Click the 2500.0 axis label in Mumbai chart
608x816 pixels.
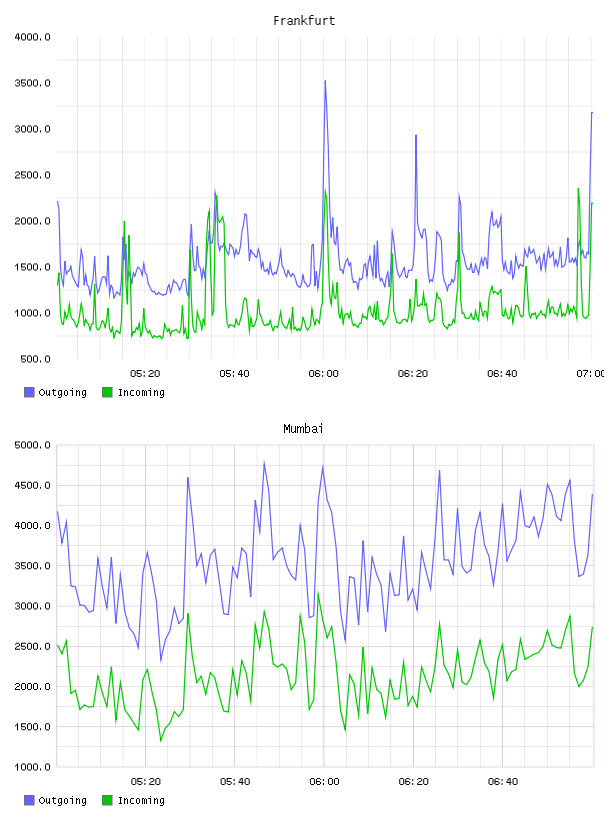click(x=32, y=646)
